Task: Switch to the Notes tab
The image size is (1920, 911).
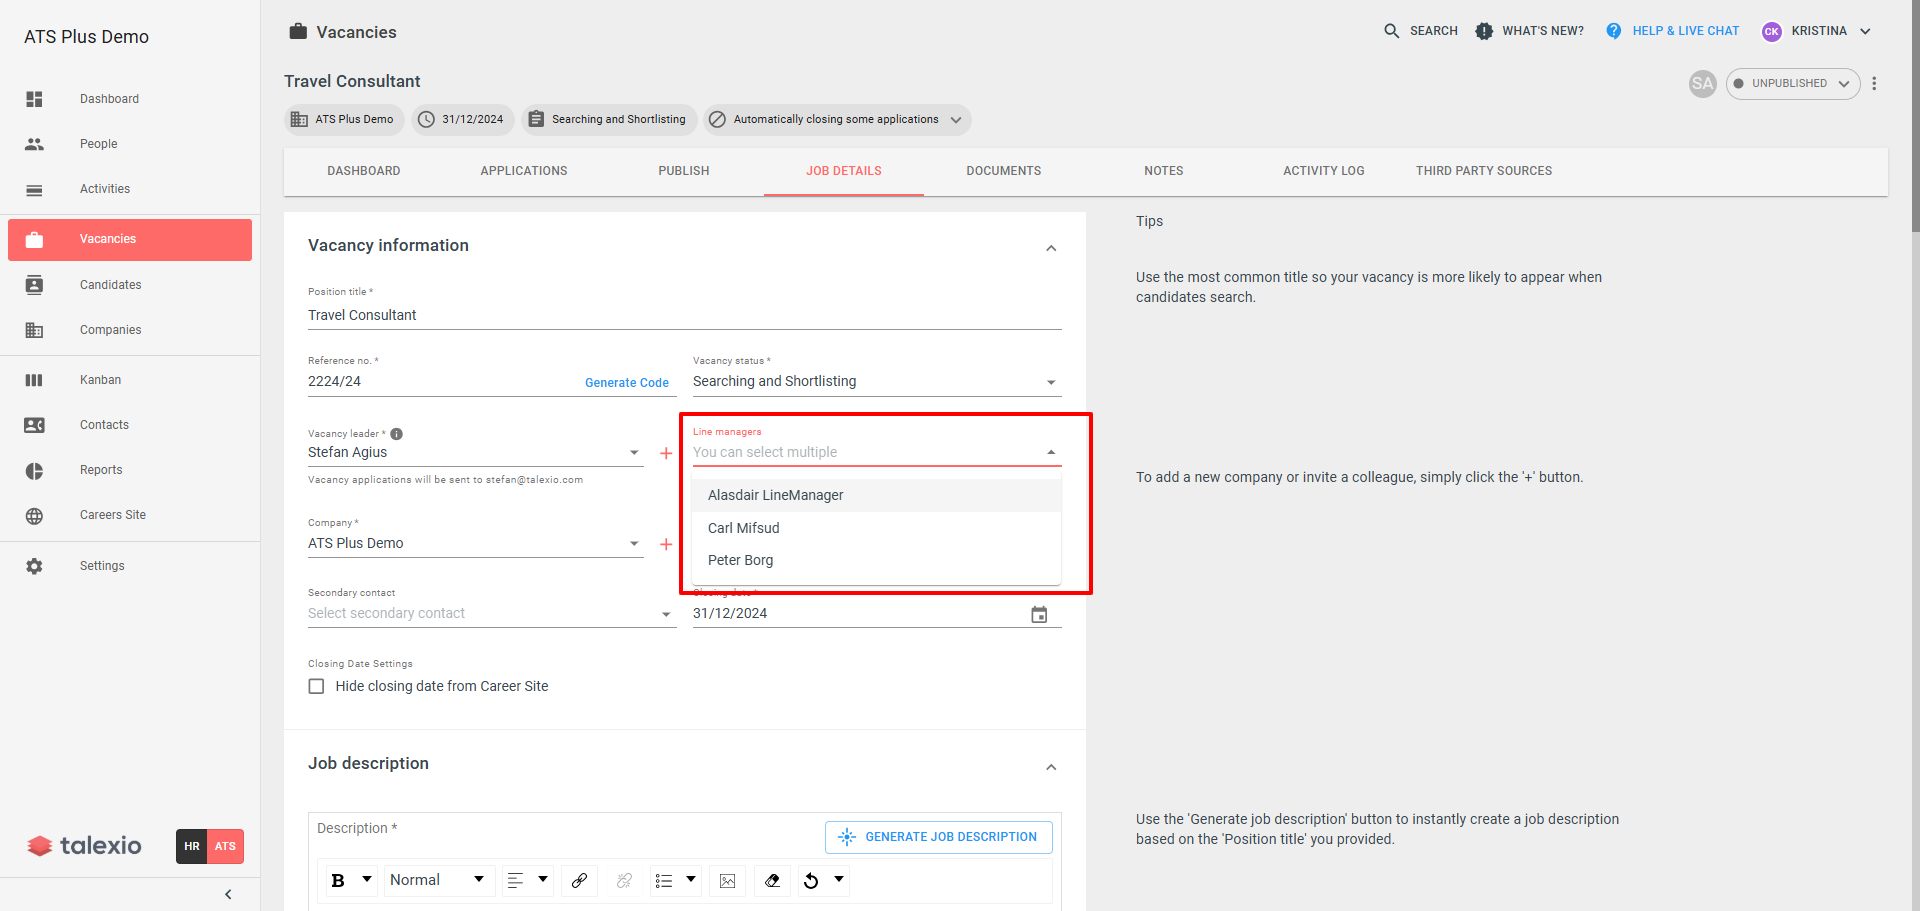Action: pyautogui.click(x=1164, y=171)
